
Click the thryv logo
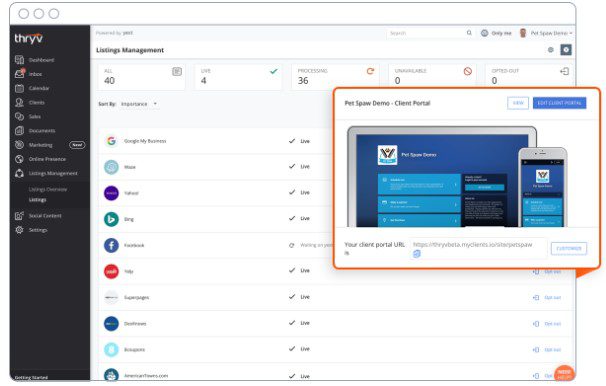29,38
